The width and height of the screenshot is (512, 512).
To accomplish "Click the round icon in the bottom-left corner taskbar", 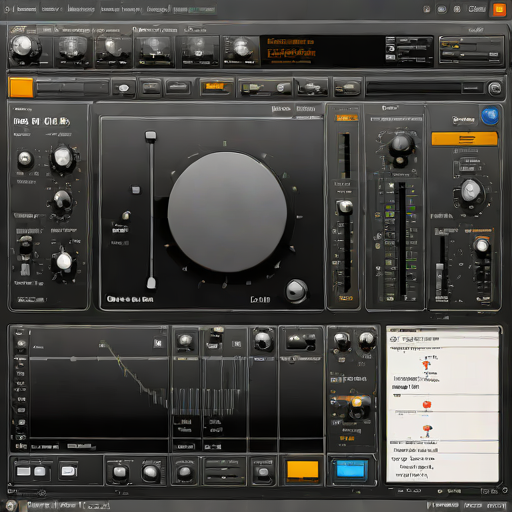I will coord(11,505).
